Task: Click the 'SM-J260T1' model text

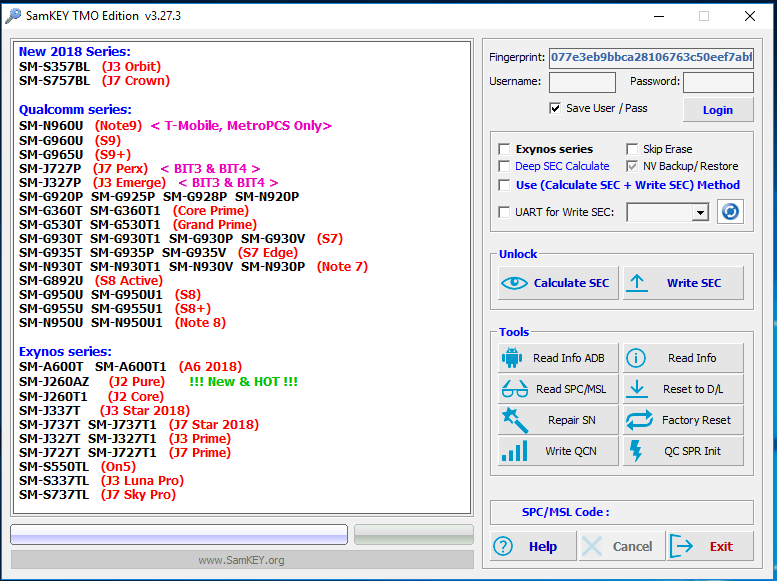Action: (x=53, y=397)
